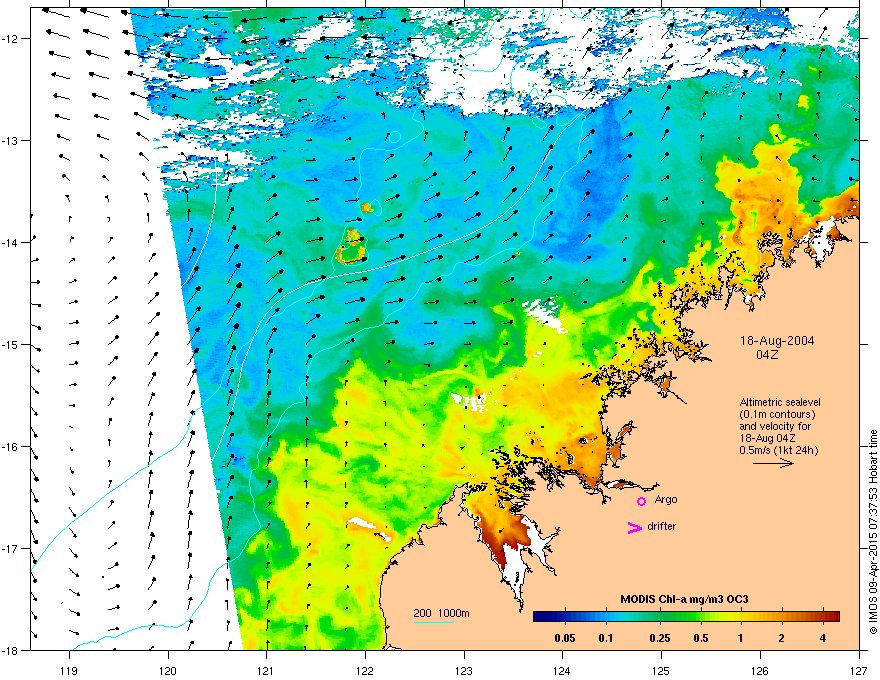Click the latitude axis label -15
The width and height of the screenshot is (880, 680).
(10, 344)
